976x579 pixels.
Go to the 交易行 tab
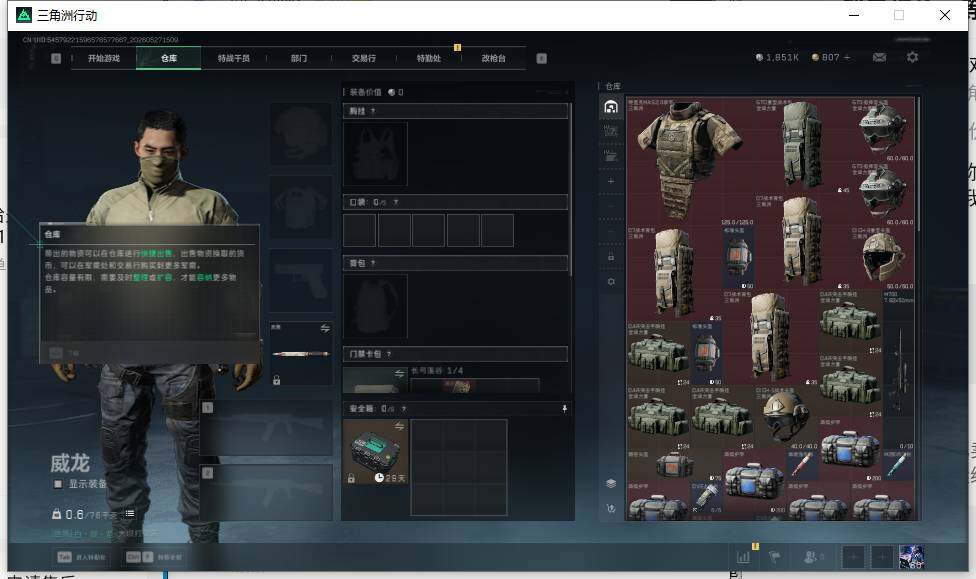(x=364, y=59)
